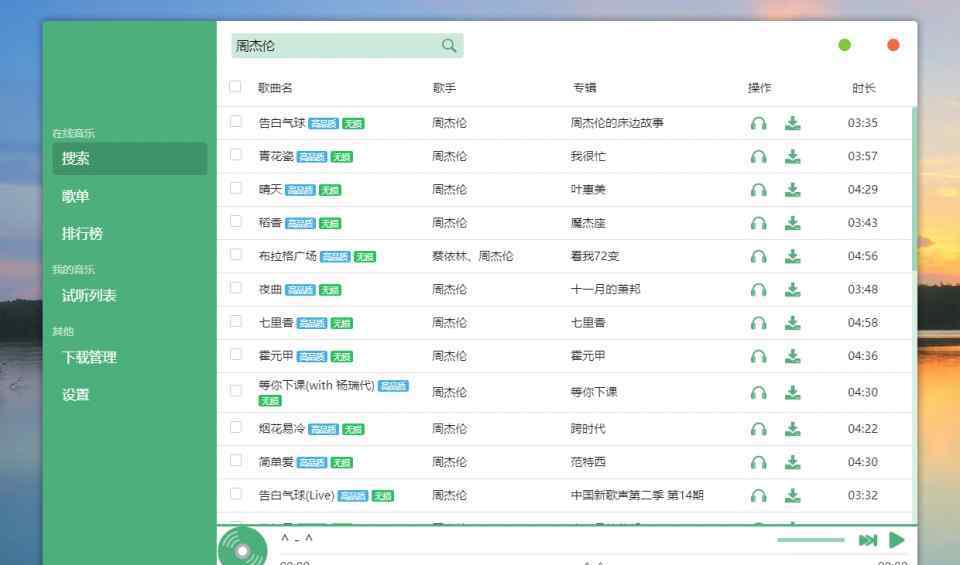Select the 等你下课 row checkbox

pyautogui.click(x=236, y=390)
